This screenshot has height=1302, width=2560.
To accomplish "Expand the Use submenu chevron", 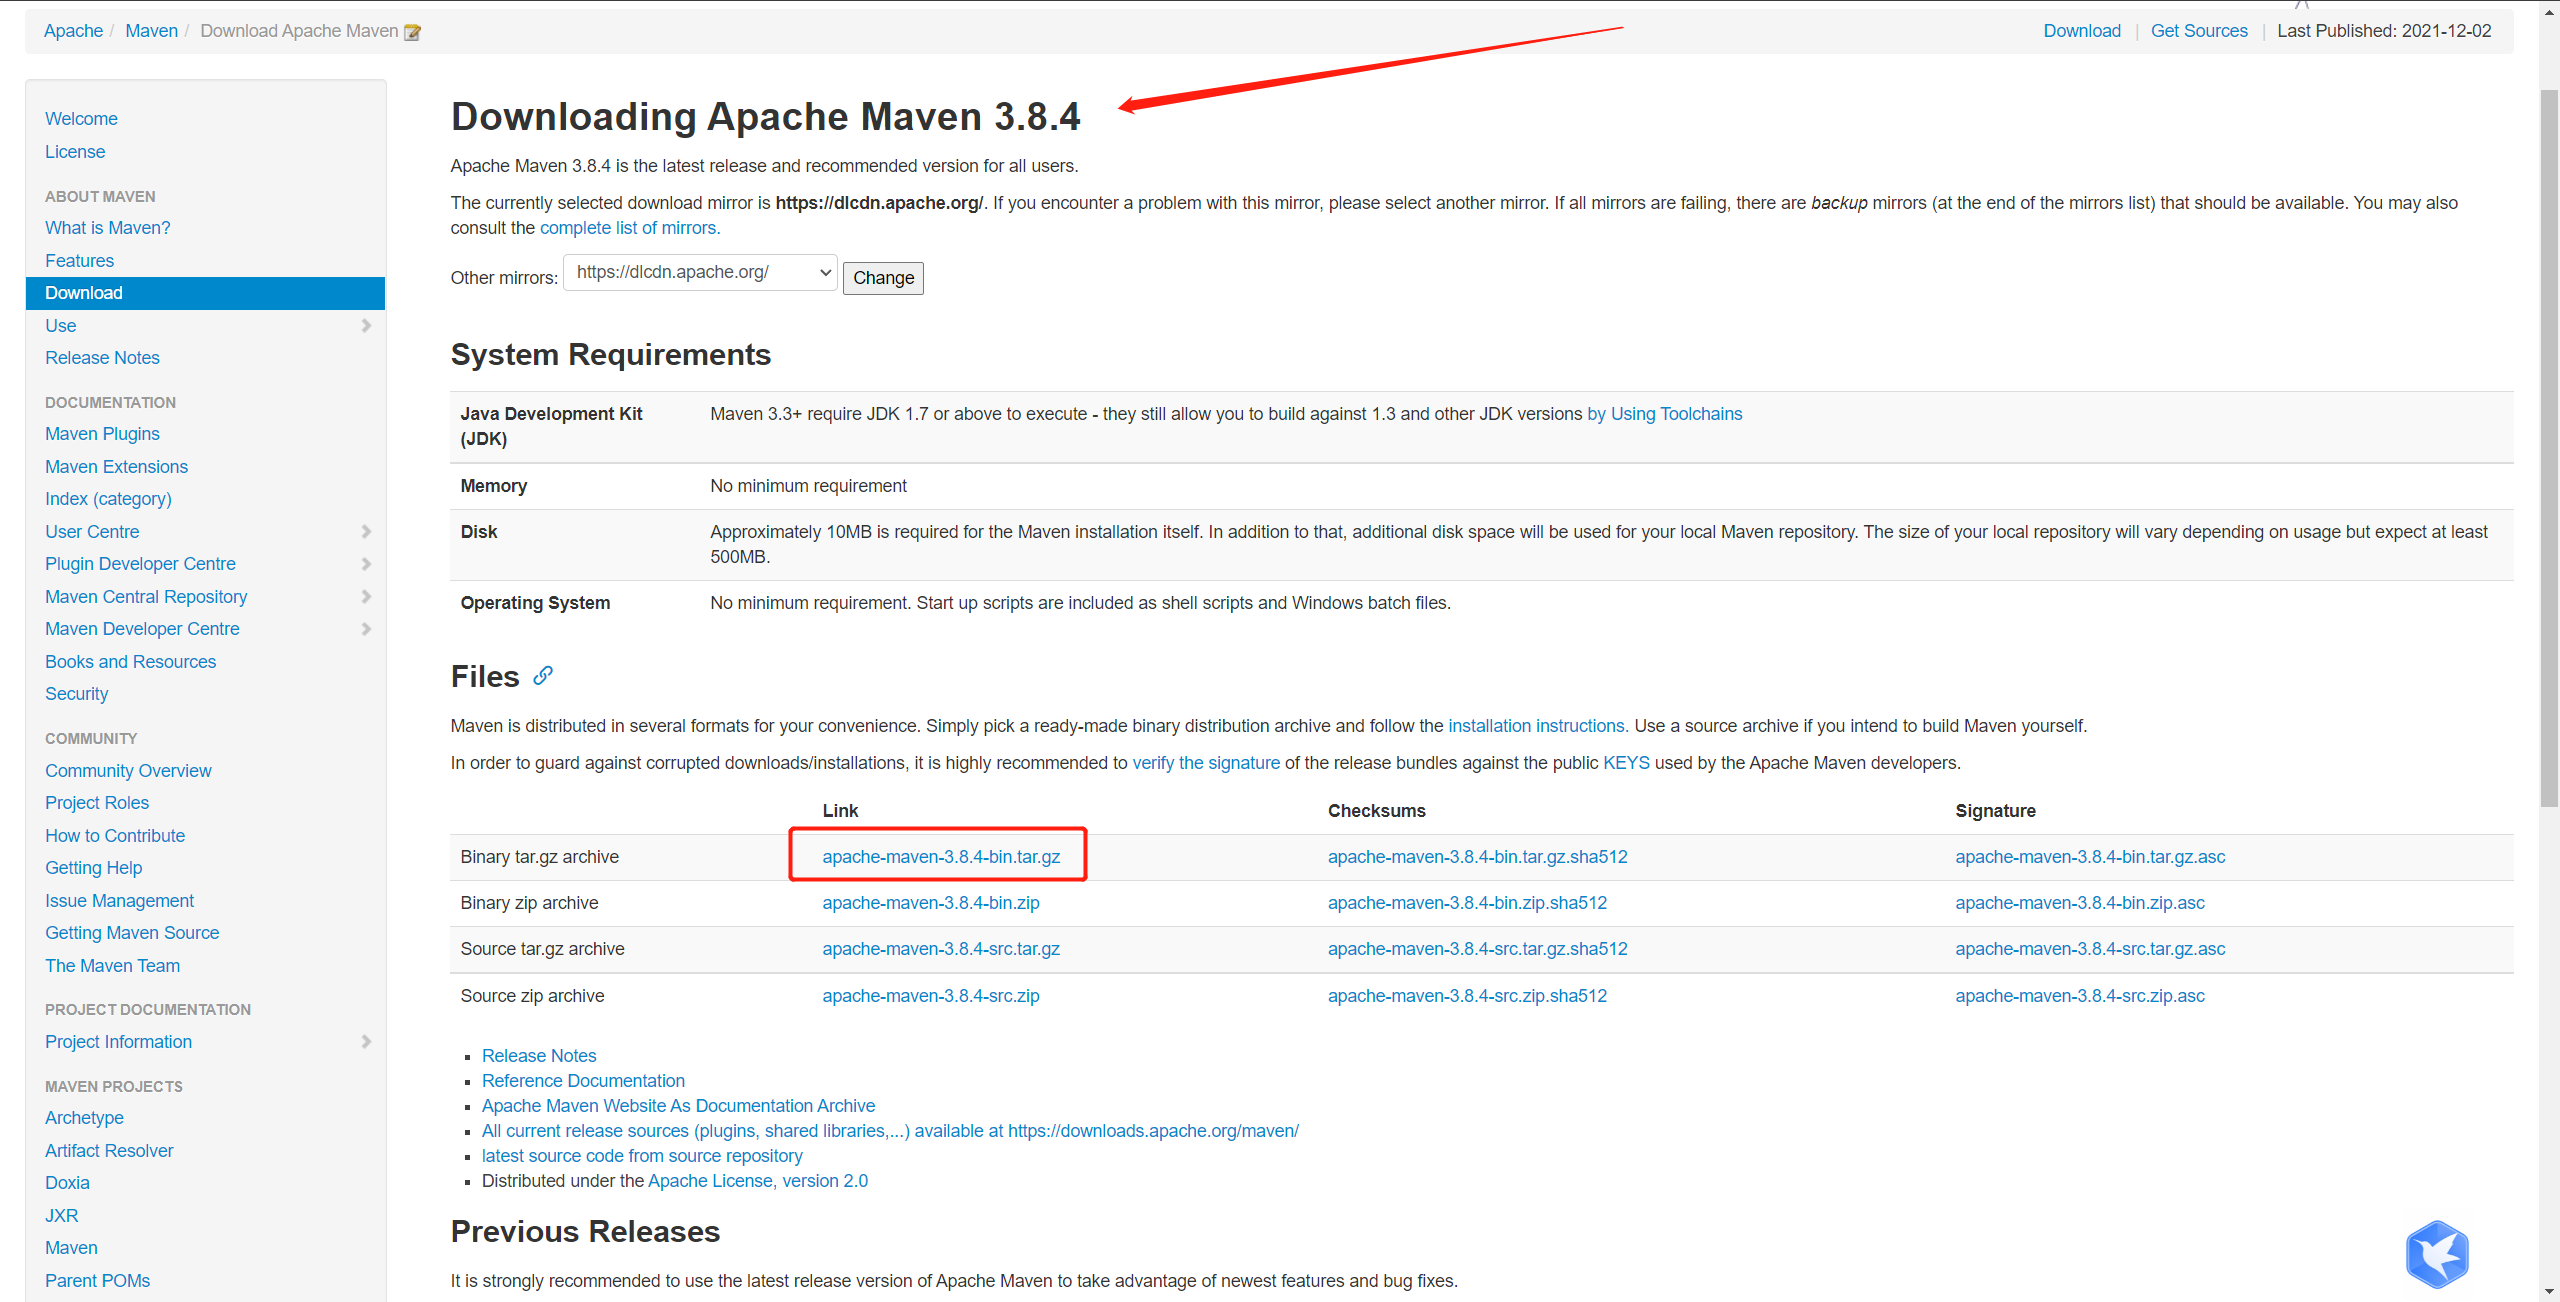I will point(366,326).
